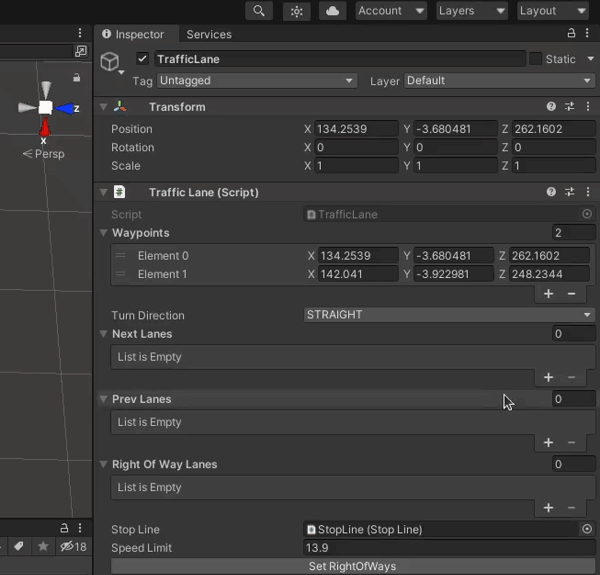This screenshot has width=600, height=575.
Task: Click the favorites star icon in project panel
Action: tap(43, 546)
